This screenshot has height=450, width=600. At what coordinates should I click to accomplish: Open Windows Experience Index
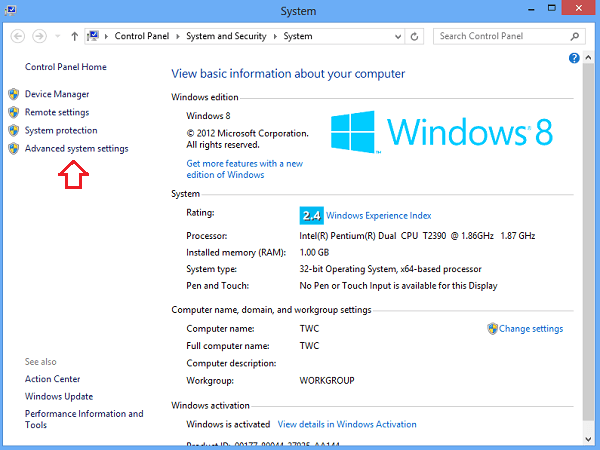(x=378, y=216)
